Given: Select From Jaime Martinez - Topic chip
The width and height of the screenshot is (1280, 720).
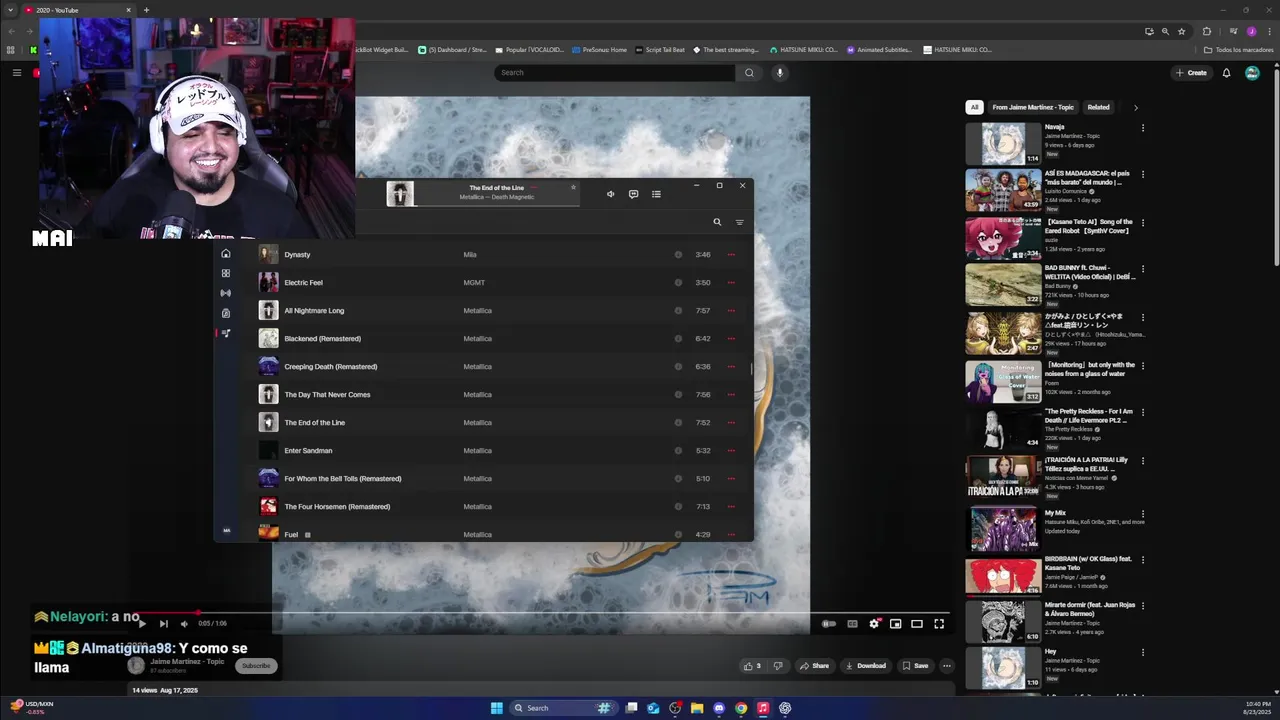Looking at the screenshot, I should click(1033, 107).
